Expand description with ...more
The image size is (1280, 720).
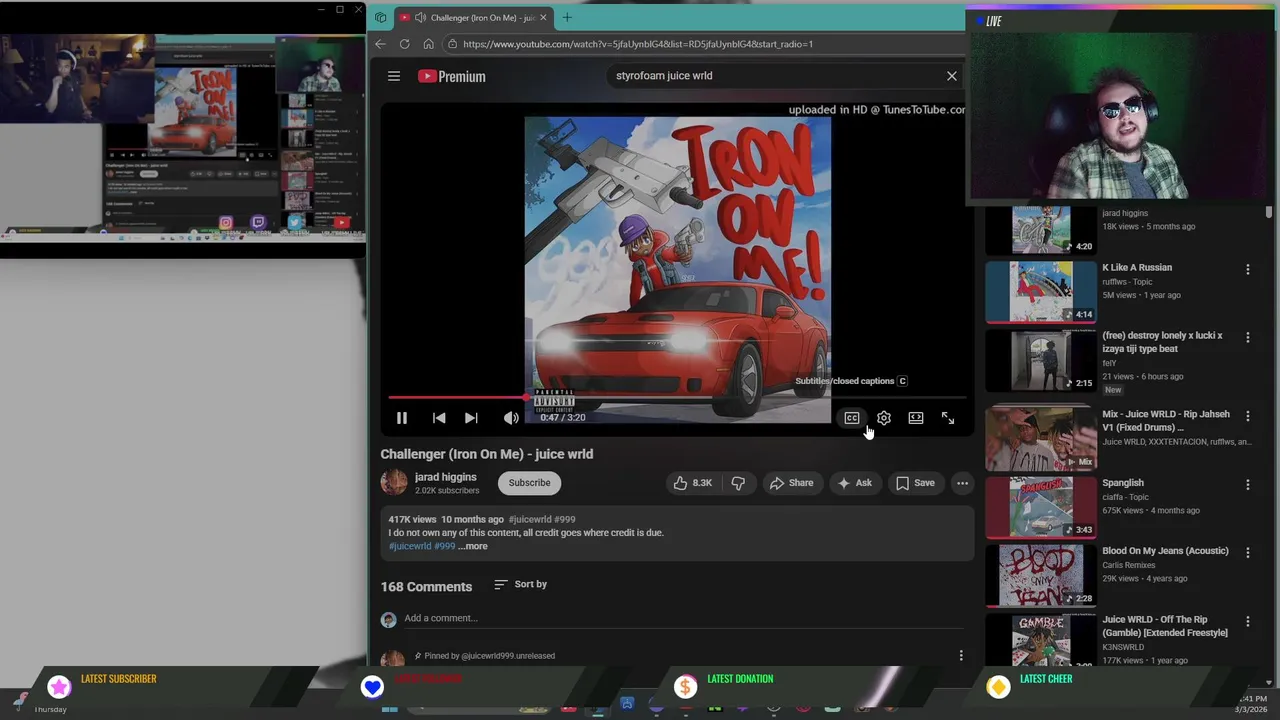(473, 546)
